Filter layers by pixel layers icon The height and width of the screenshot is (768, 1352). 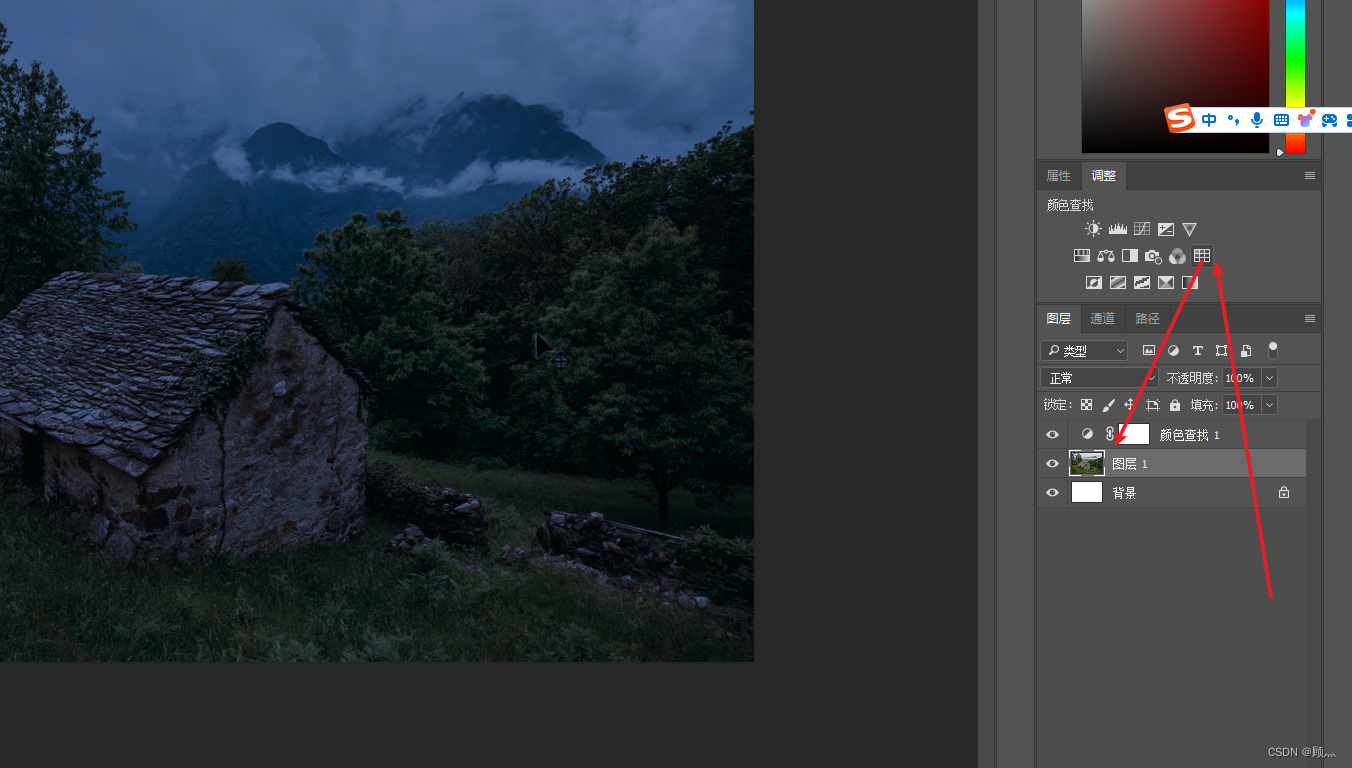tap(1149, 351)
